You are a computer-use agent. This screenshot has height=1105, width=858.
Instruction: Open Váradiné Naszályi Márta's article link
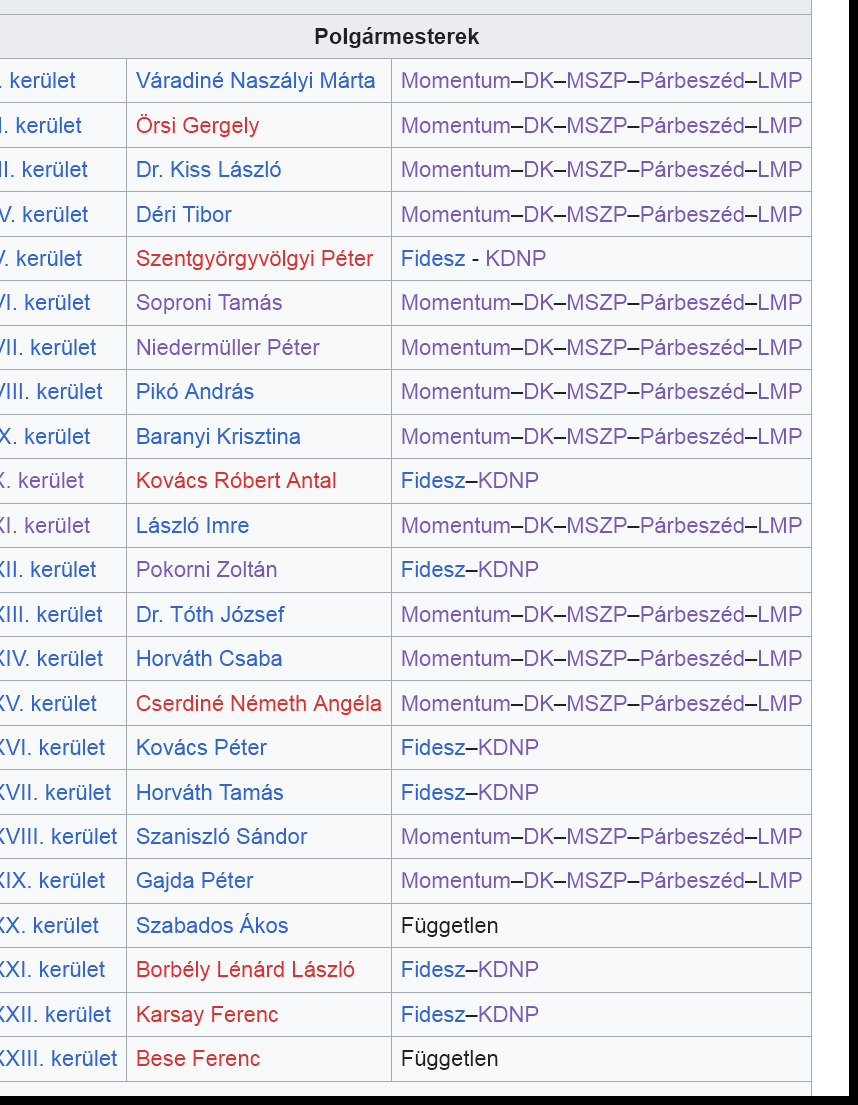255,81
